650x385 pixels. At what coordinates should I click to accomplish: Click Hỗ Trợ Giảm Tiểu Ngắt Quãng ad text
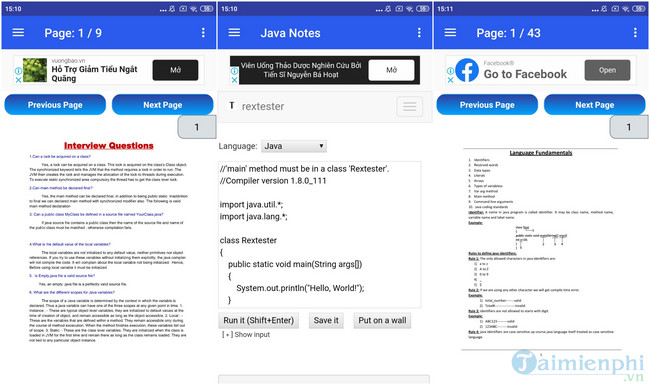[94, 74]
